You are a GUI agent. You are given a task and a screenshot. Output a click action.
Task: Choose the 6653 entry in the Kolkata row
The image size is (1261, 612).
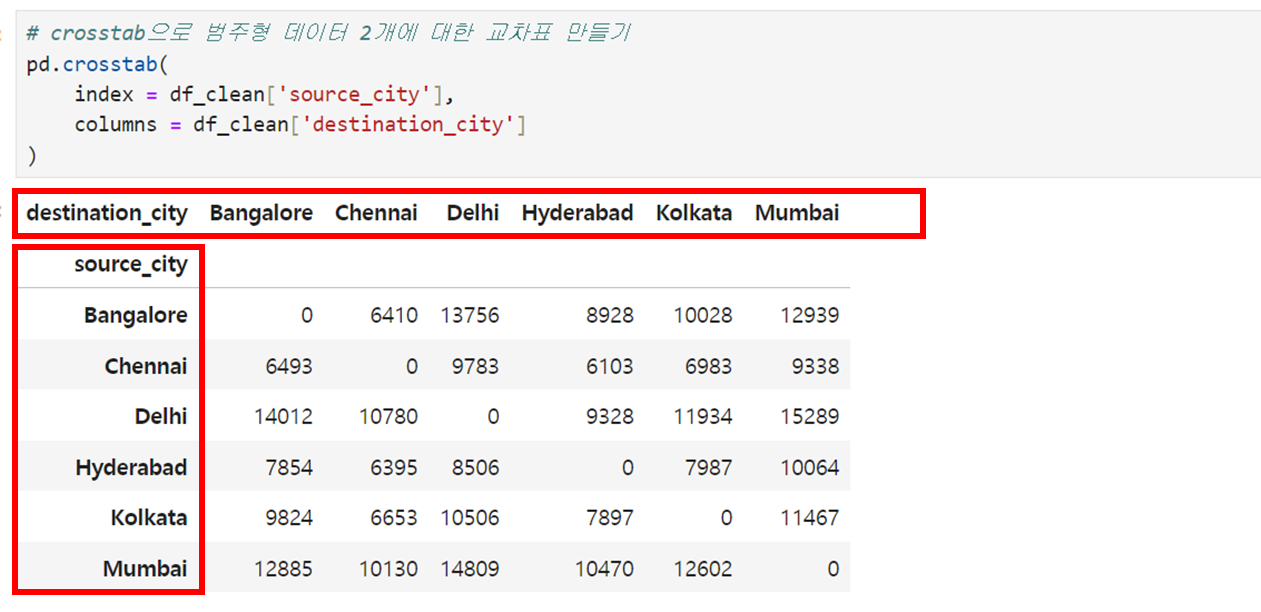pos(392,518)
